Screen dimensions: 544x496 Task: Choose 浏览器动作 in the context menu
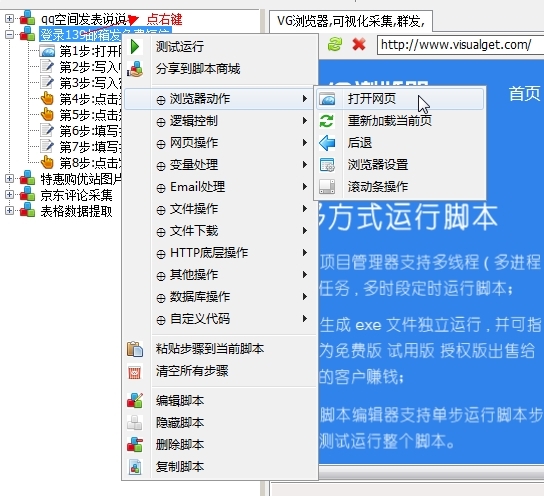(220, 99)
